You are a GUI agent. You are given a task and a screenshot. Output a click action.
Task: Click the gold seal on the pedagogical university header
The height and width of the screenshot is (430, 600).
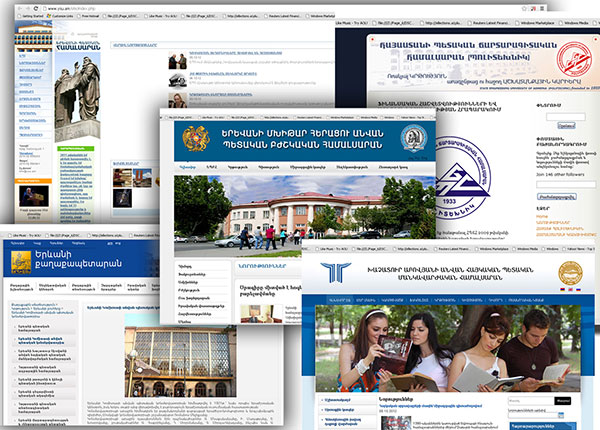[570, 273]
